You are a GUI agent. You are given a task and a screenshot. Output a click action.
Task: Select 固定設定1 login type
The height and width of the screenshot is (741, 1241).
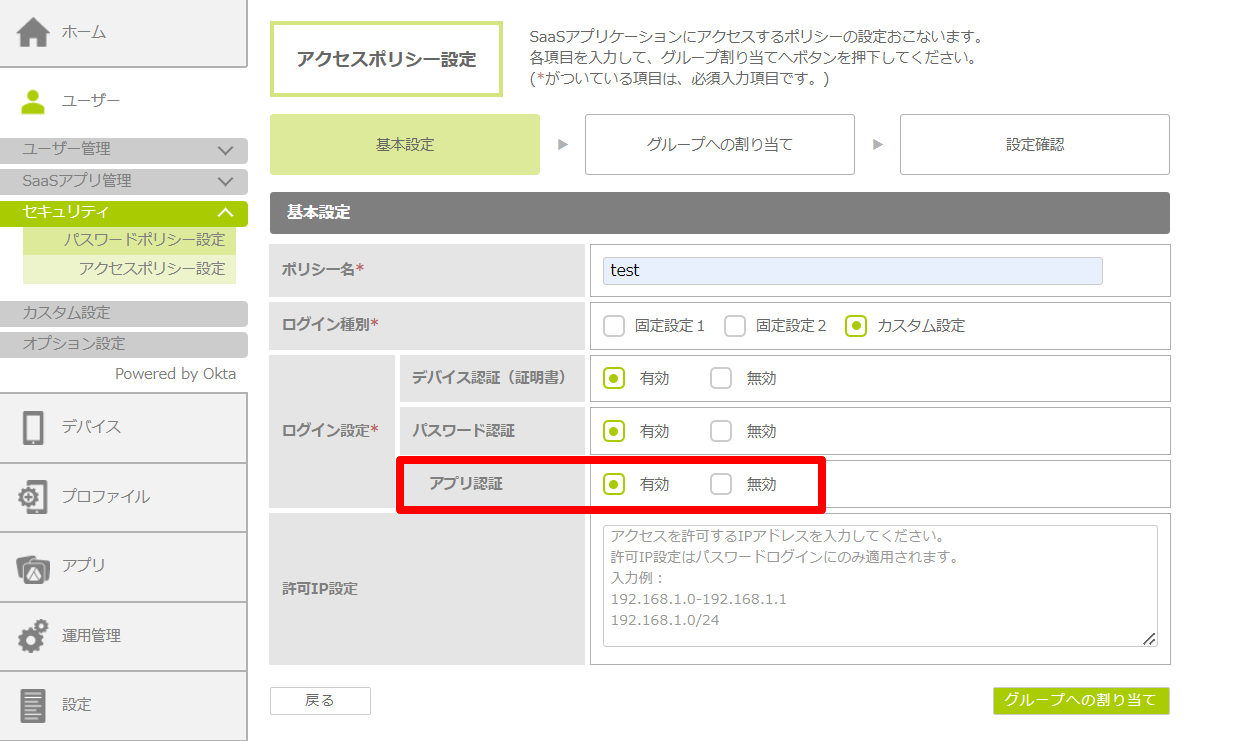614,326
